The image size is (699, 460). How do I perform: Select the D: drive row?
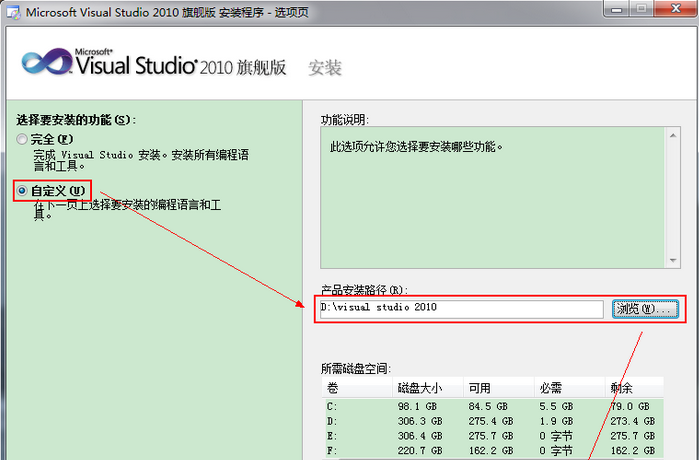click(493, 421)
